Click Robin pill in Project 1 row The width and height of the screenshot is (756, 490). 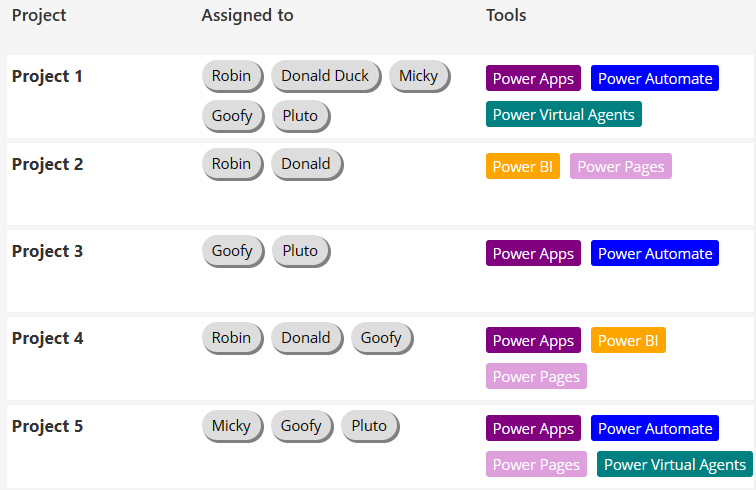tap(232, 76)
